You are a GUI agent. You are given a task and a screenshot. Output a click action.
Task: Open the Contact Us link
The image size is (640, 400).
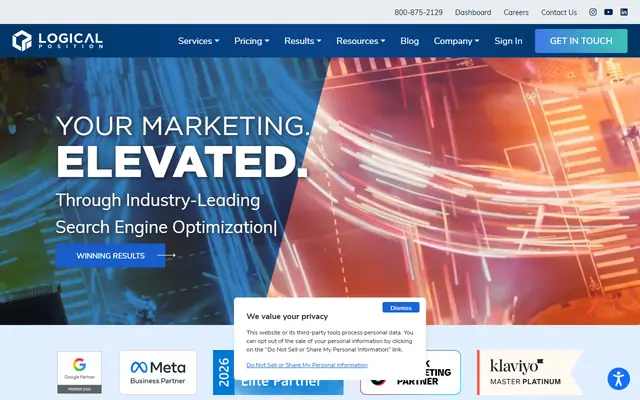(x=559, y=12)
